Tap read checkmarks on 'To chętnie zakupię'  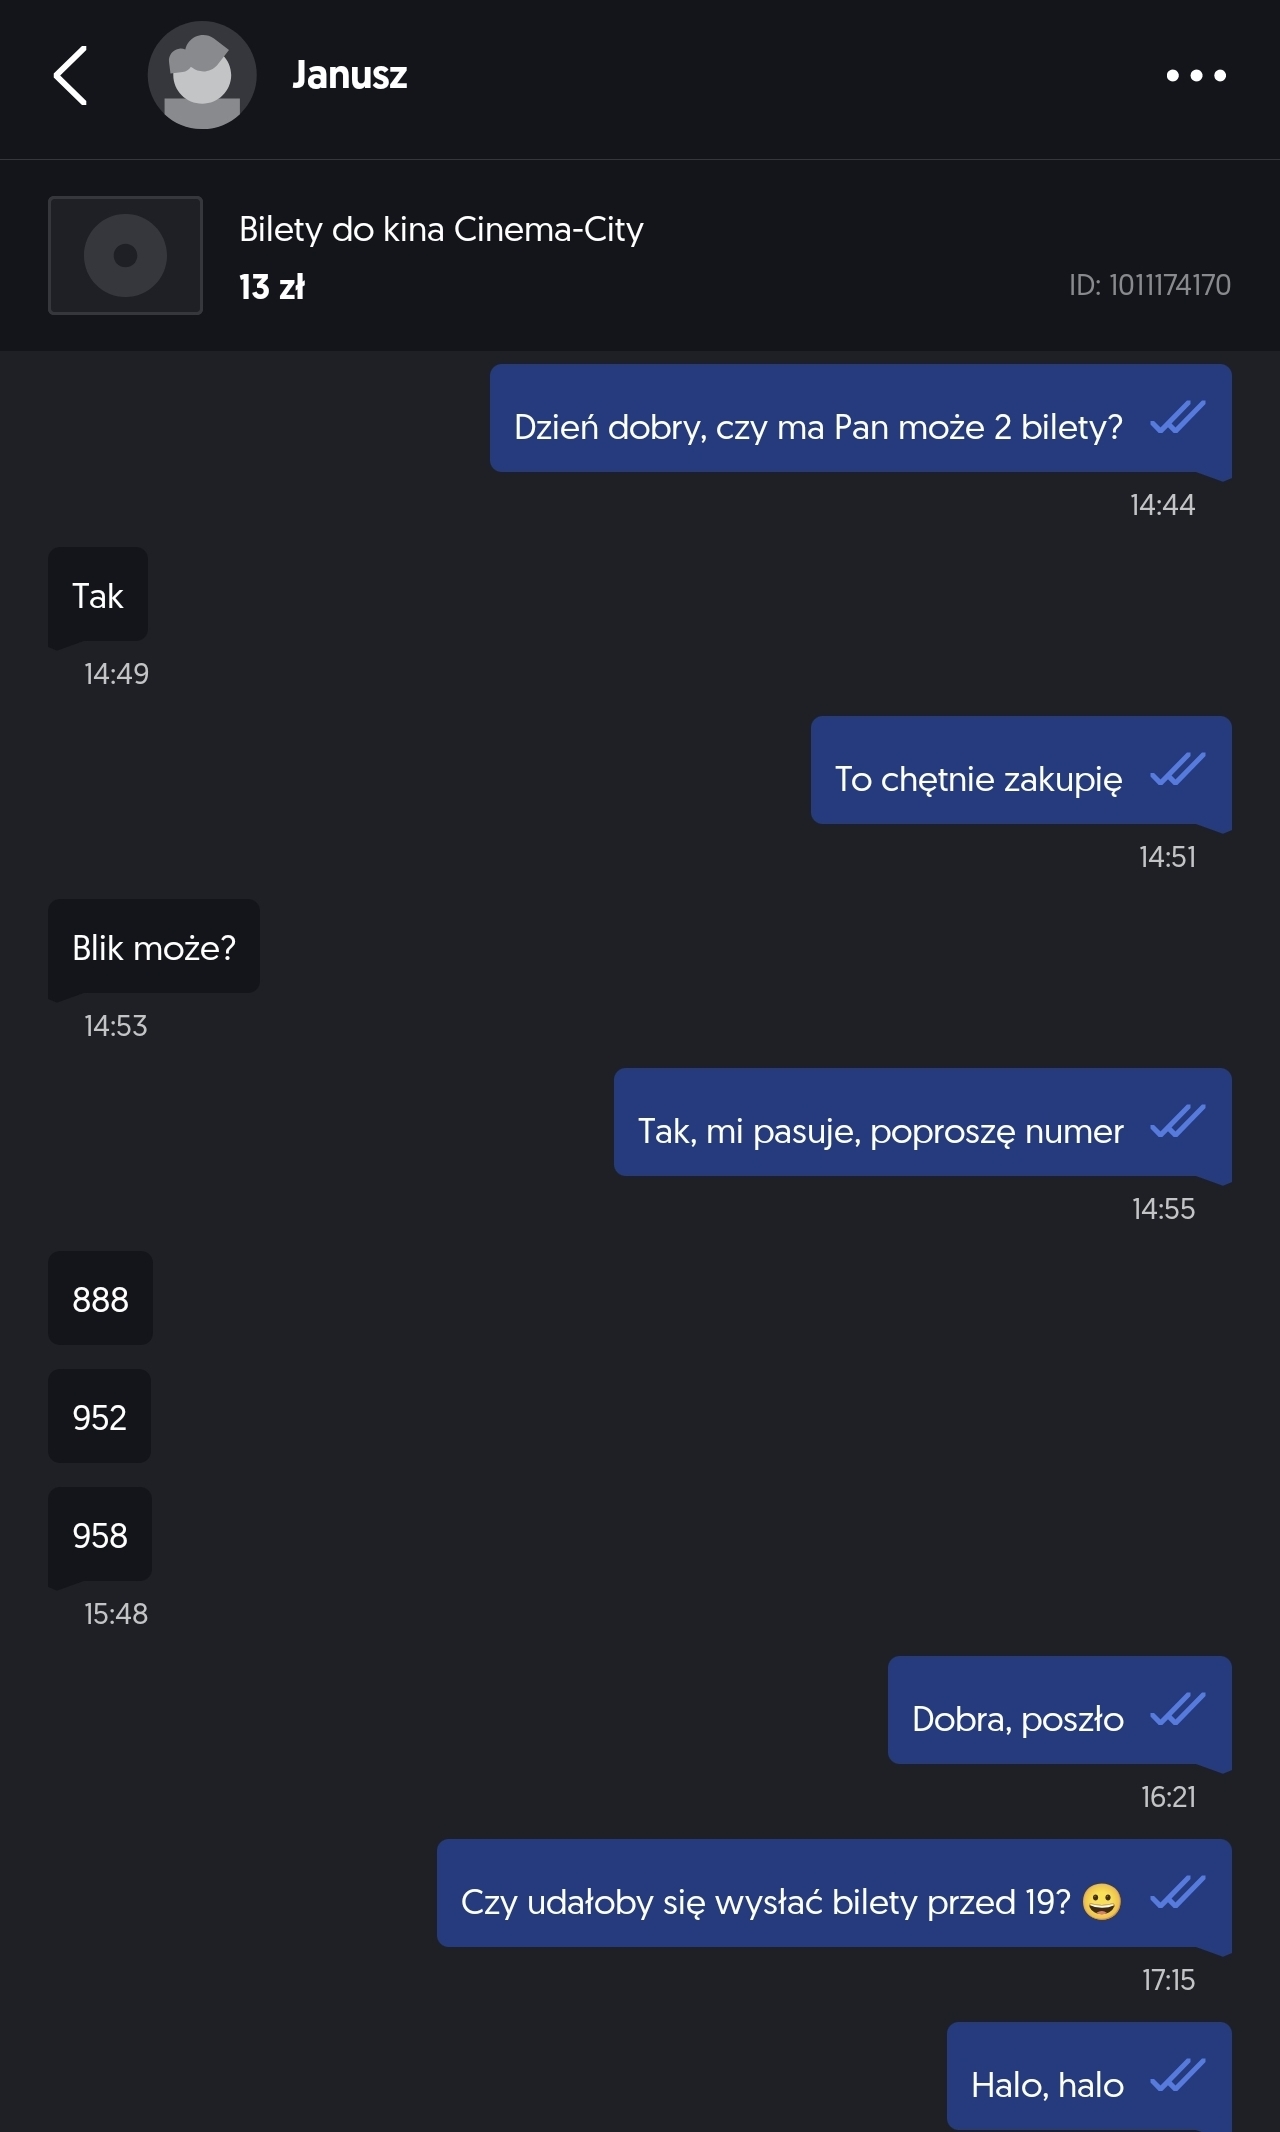click(1177, 769)
